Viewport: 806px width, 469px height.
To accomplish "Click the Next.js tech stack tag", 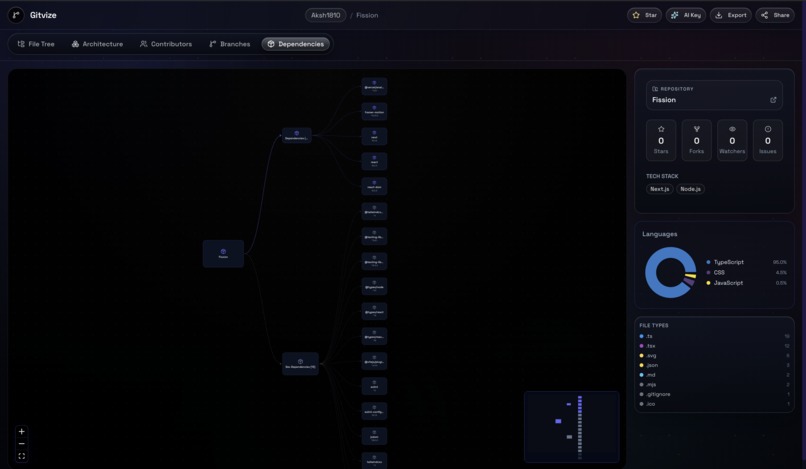I will [660, 189].
